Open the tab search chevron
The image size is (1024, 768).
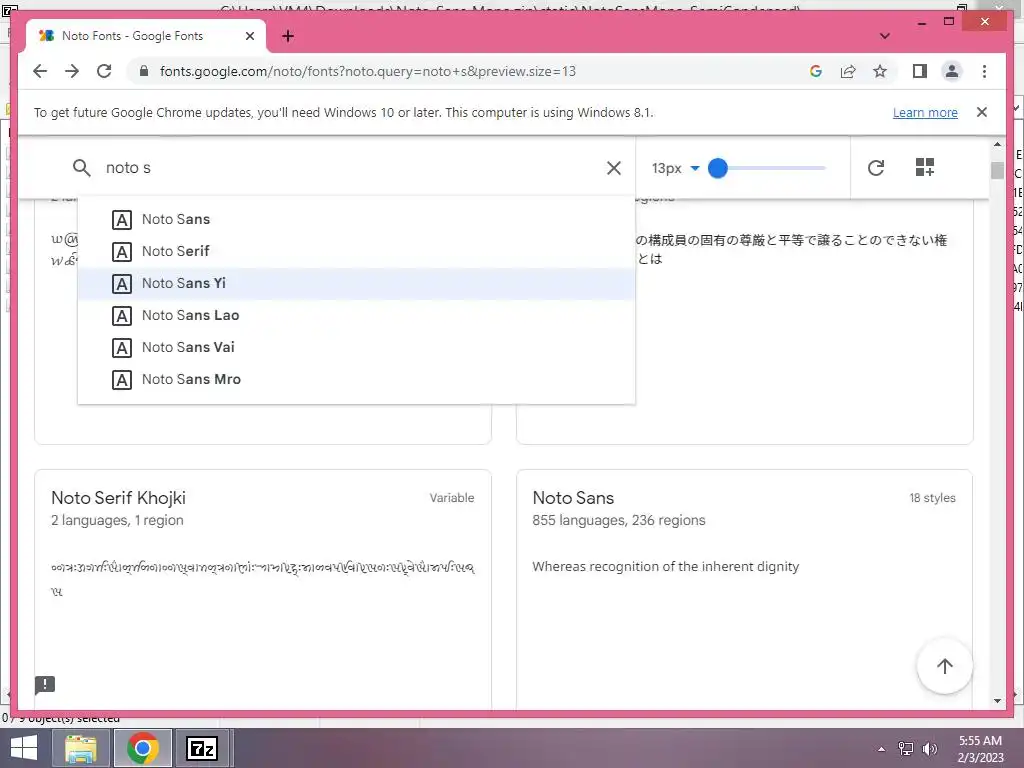(x=885, y=36)
